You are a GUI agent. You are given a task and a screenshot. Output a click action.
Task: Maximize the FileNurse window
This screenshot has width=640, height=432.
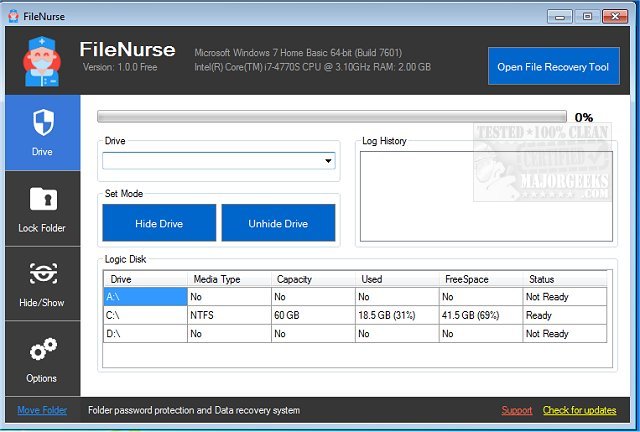[x=587, y=17]
